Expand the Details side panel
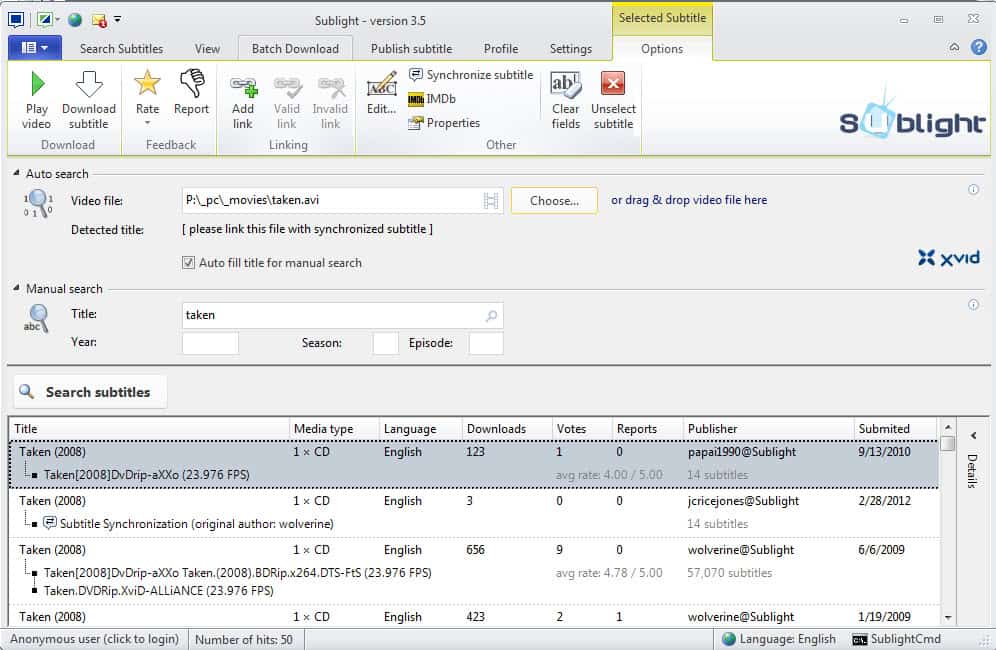996x650 pixels. 973,436
